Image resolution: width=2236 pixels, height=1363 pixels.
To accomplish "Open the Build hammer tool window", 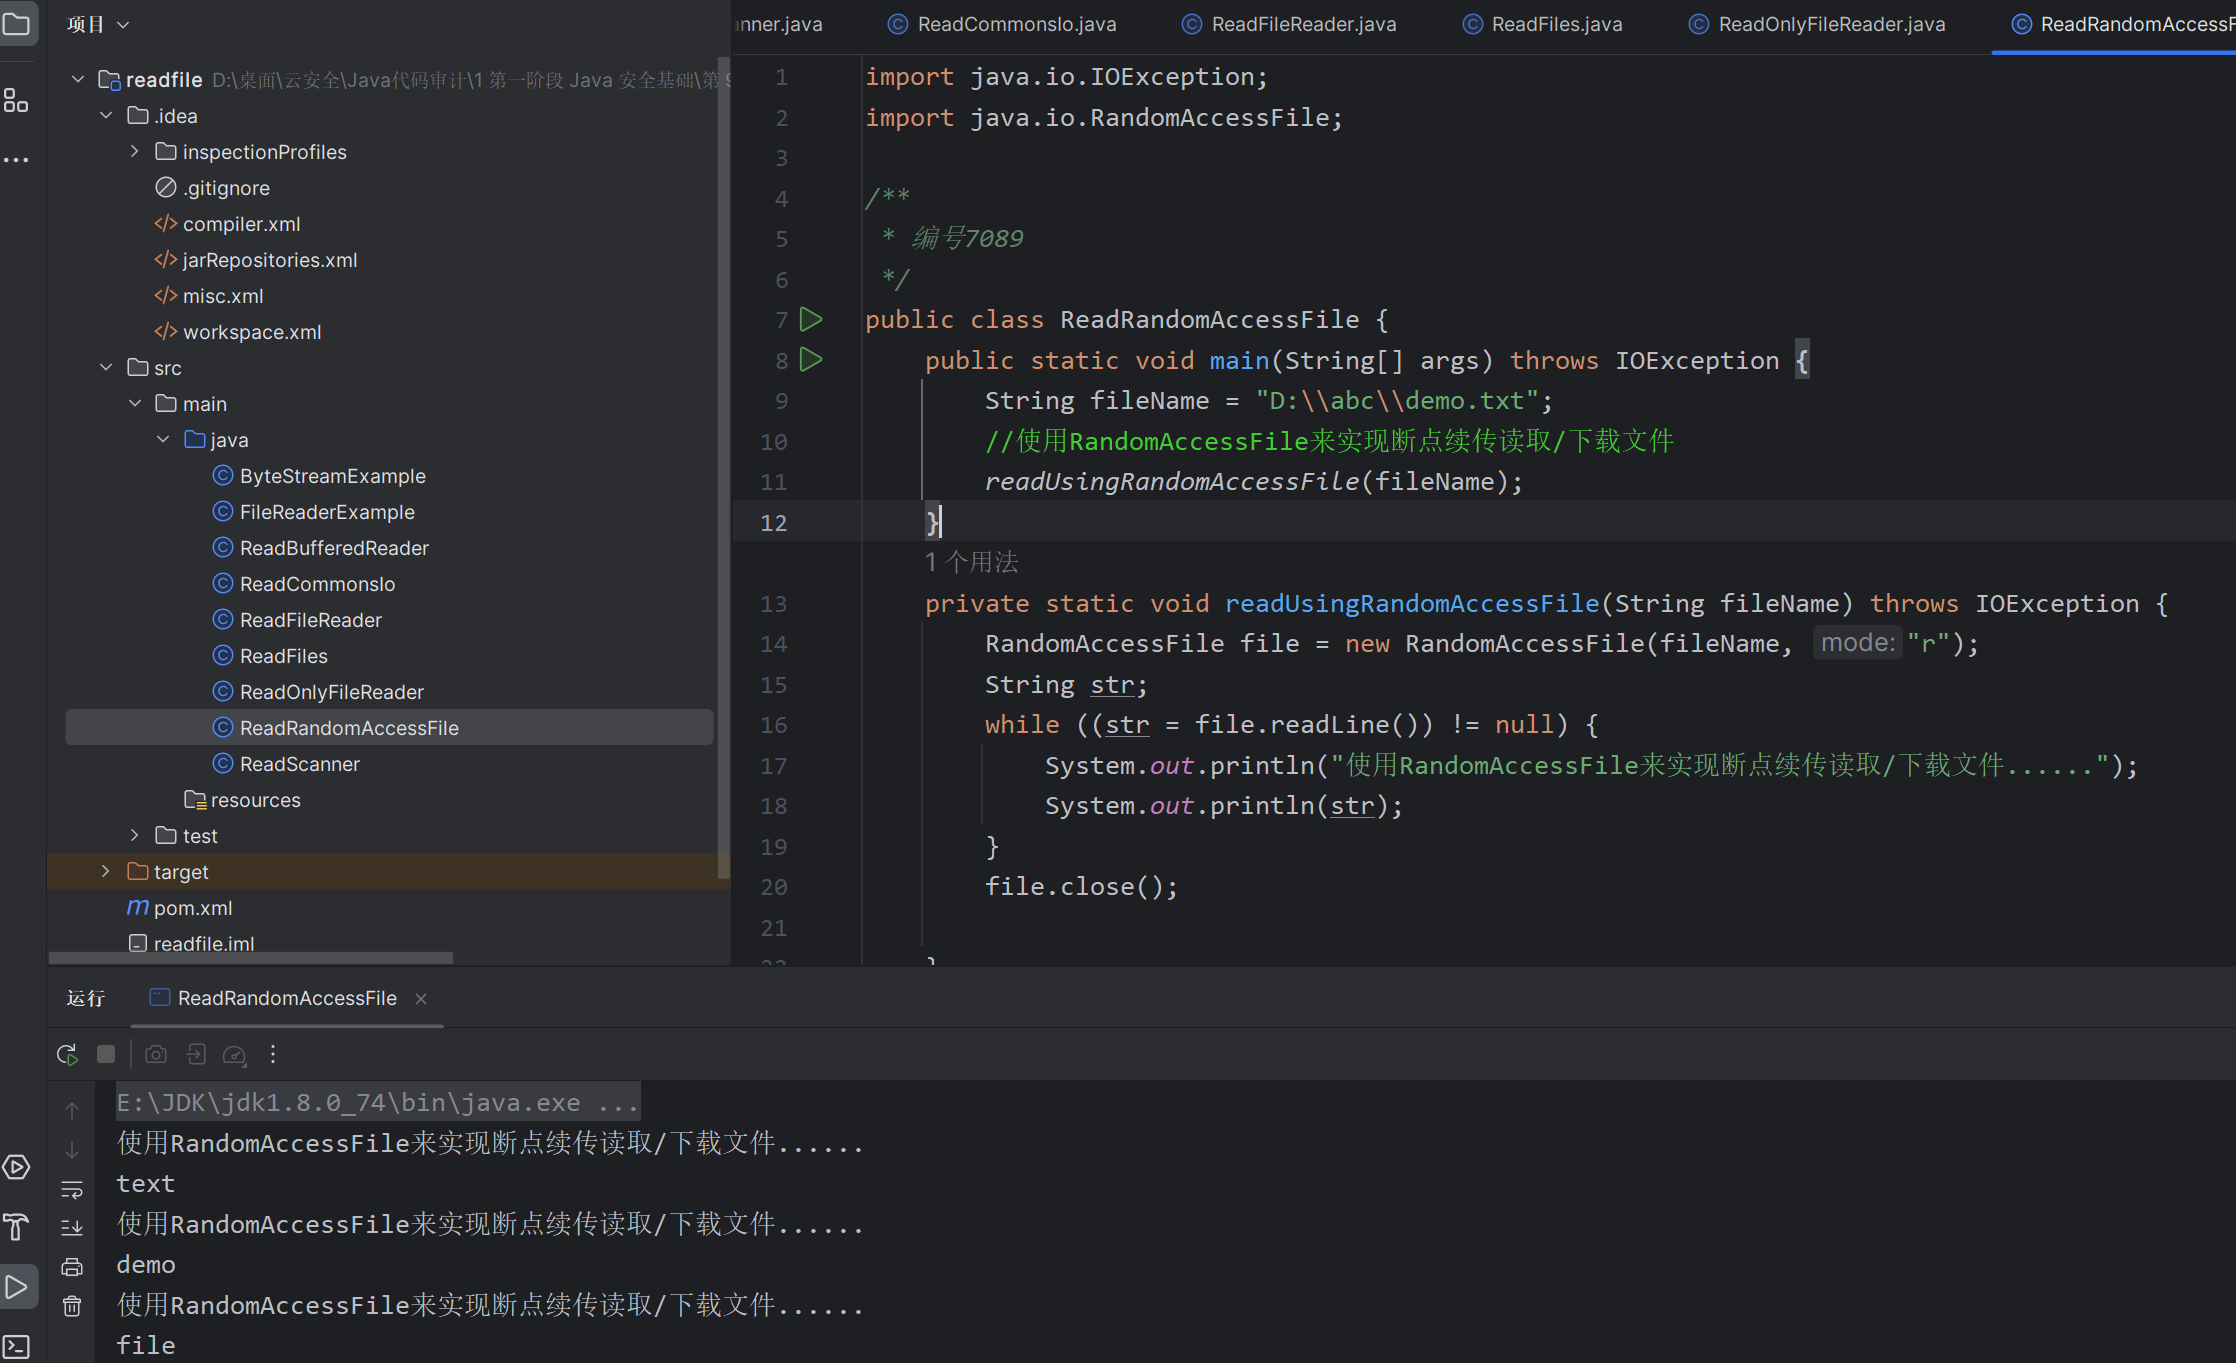I will [16, 1226].
